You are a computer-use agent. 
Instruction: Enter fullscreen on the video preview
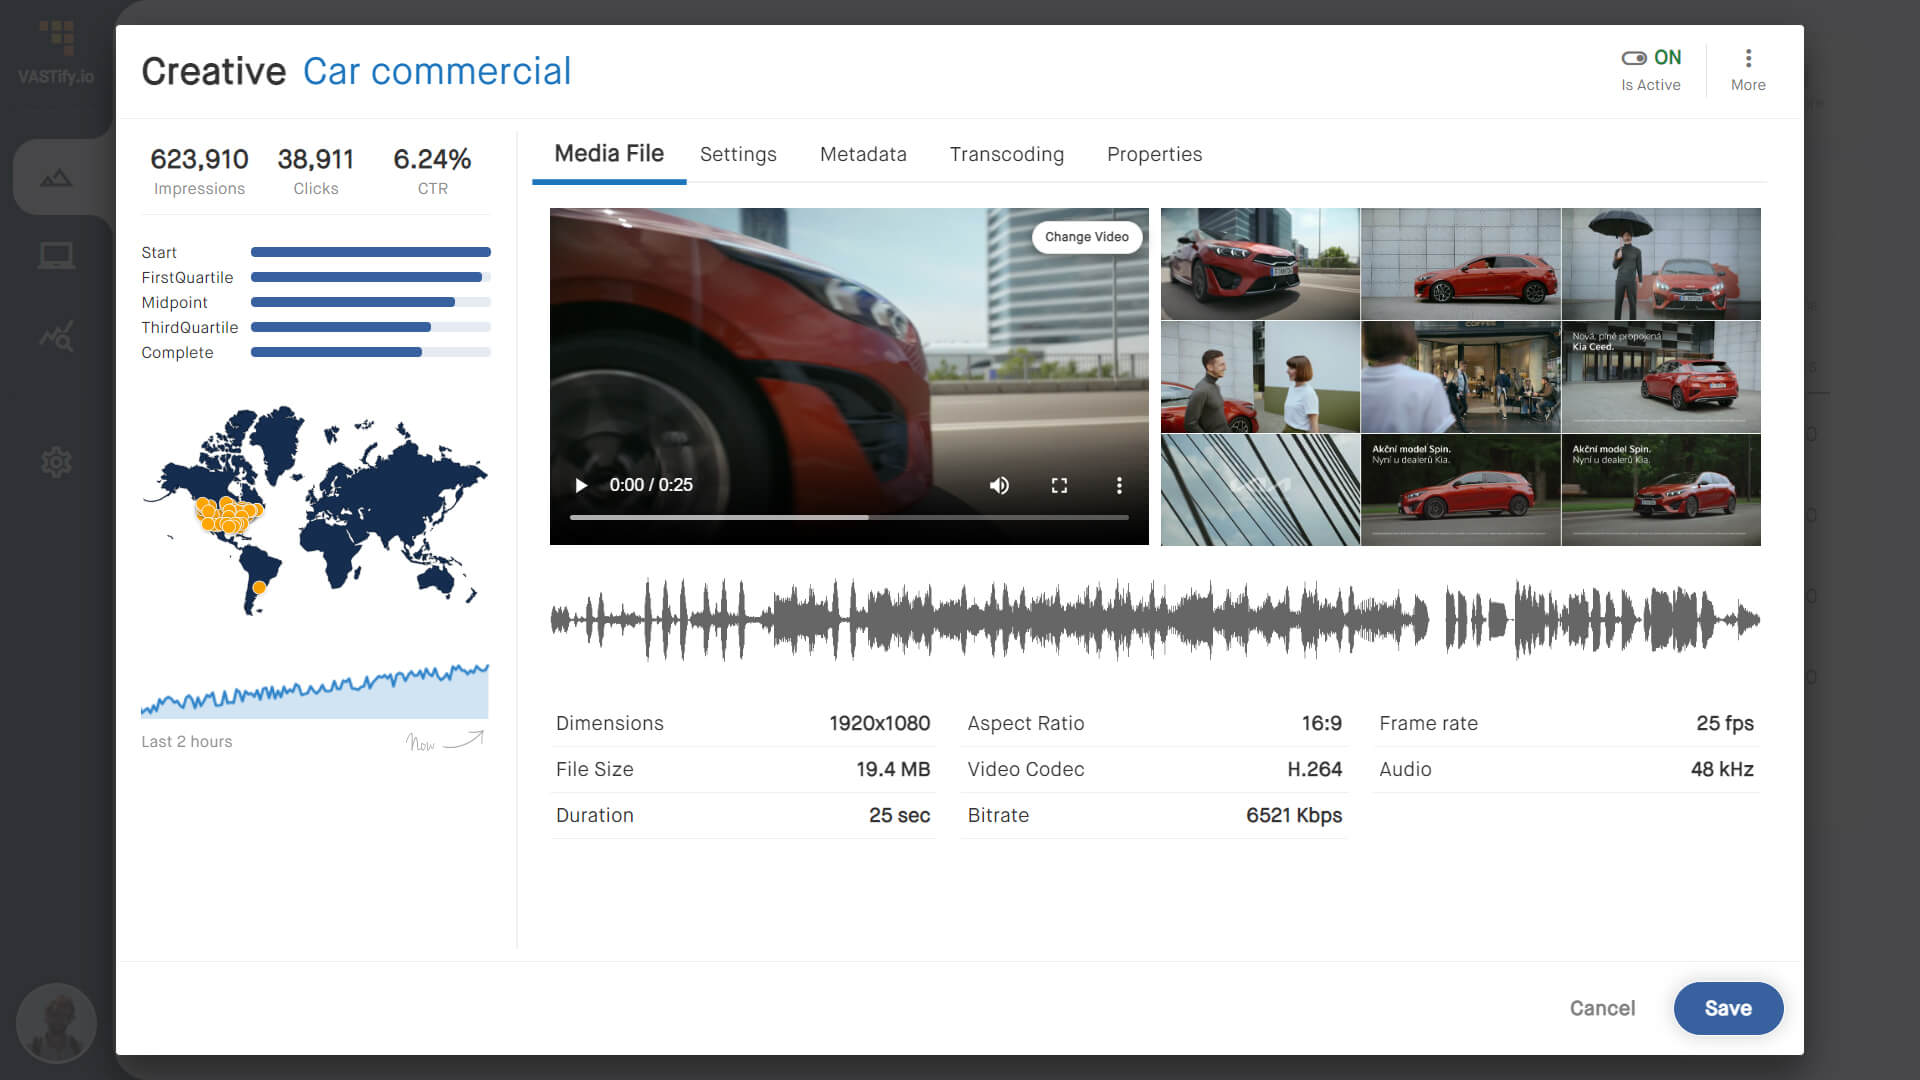[x=1059, y=485]
